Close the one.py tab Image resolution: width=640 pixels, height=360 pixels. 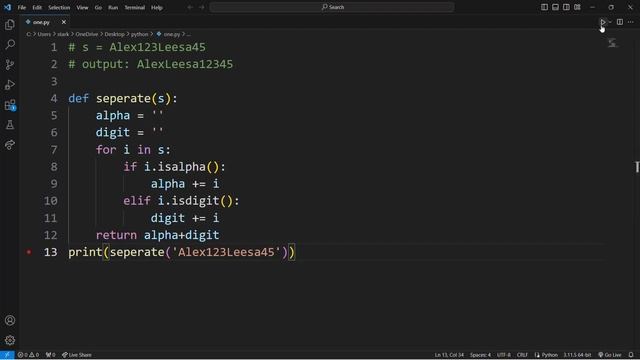tap(64, 22)
